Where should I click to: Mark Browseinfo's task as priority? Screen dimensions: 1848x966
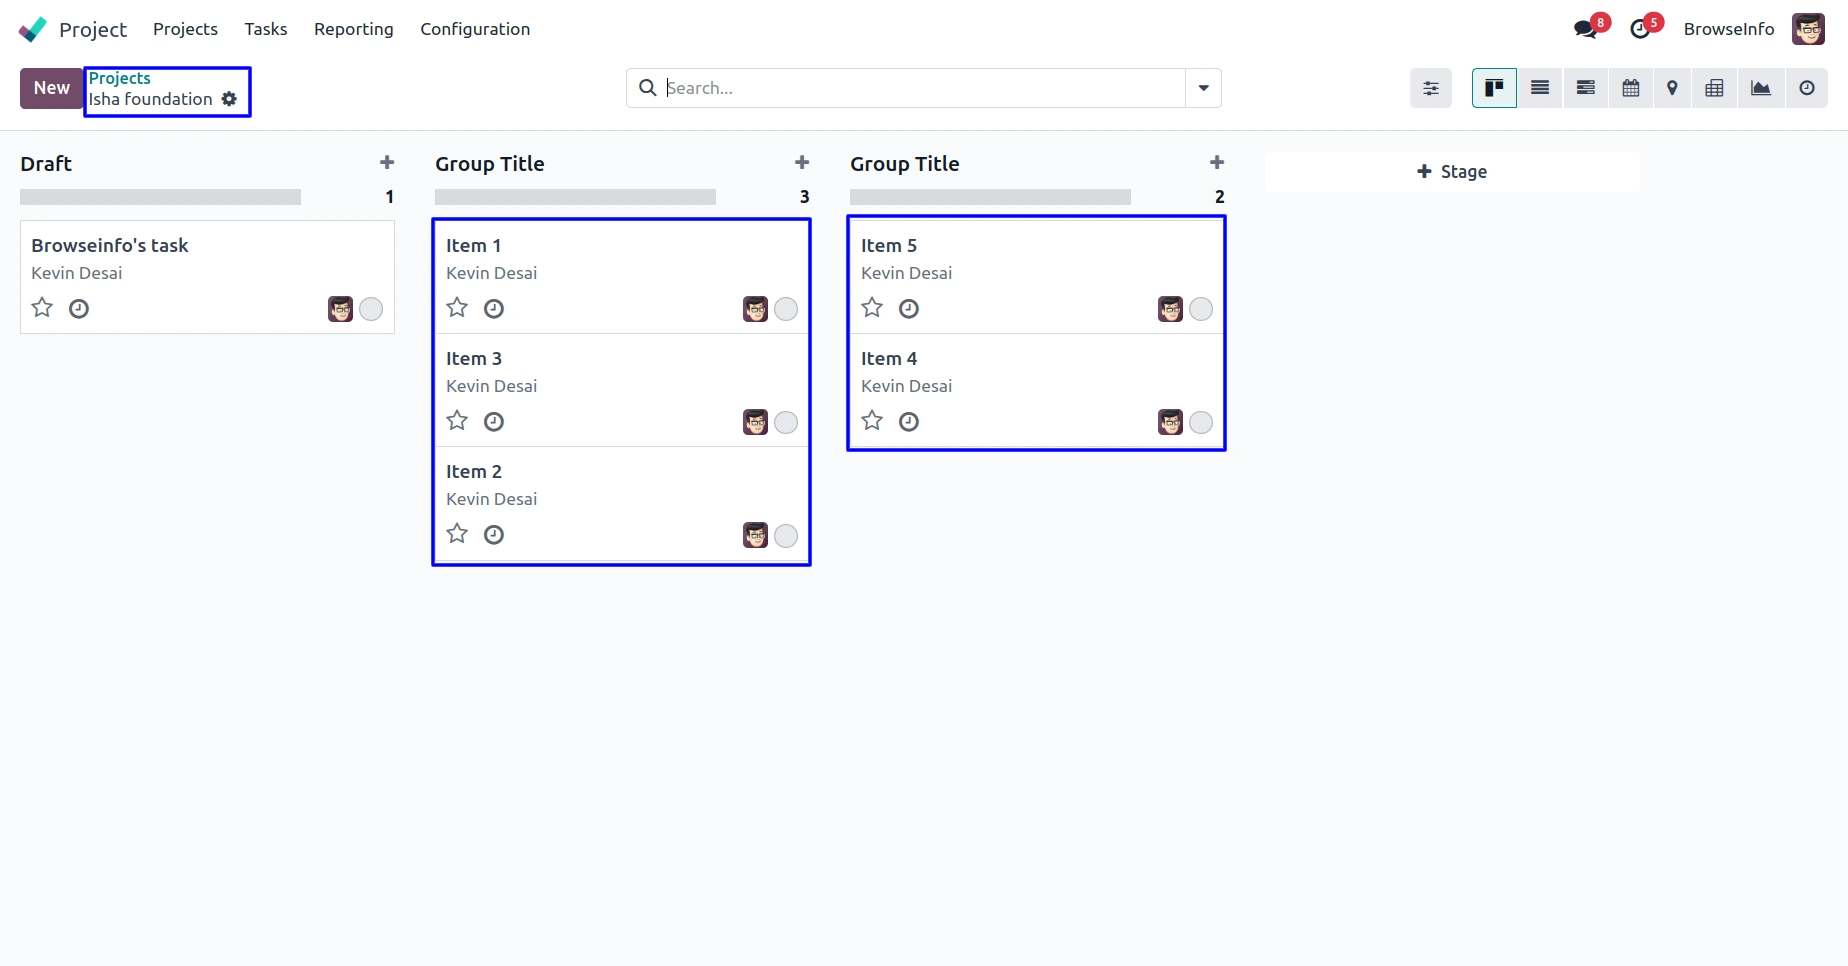point(42,308)
